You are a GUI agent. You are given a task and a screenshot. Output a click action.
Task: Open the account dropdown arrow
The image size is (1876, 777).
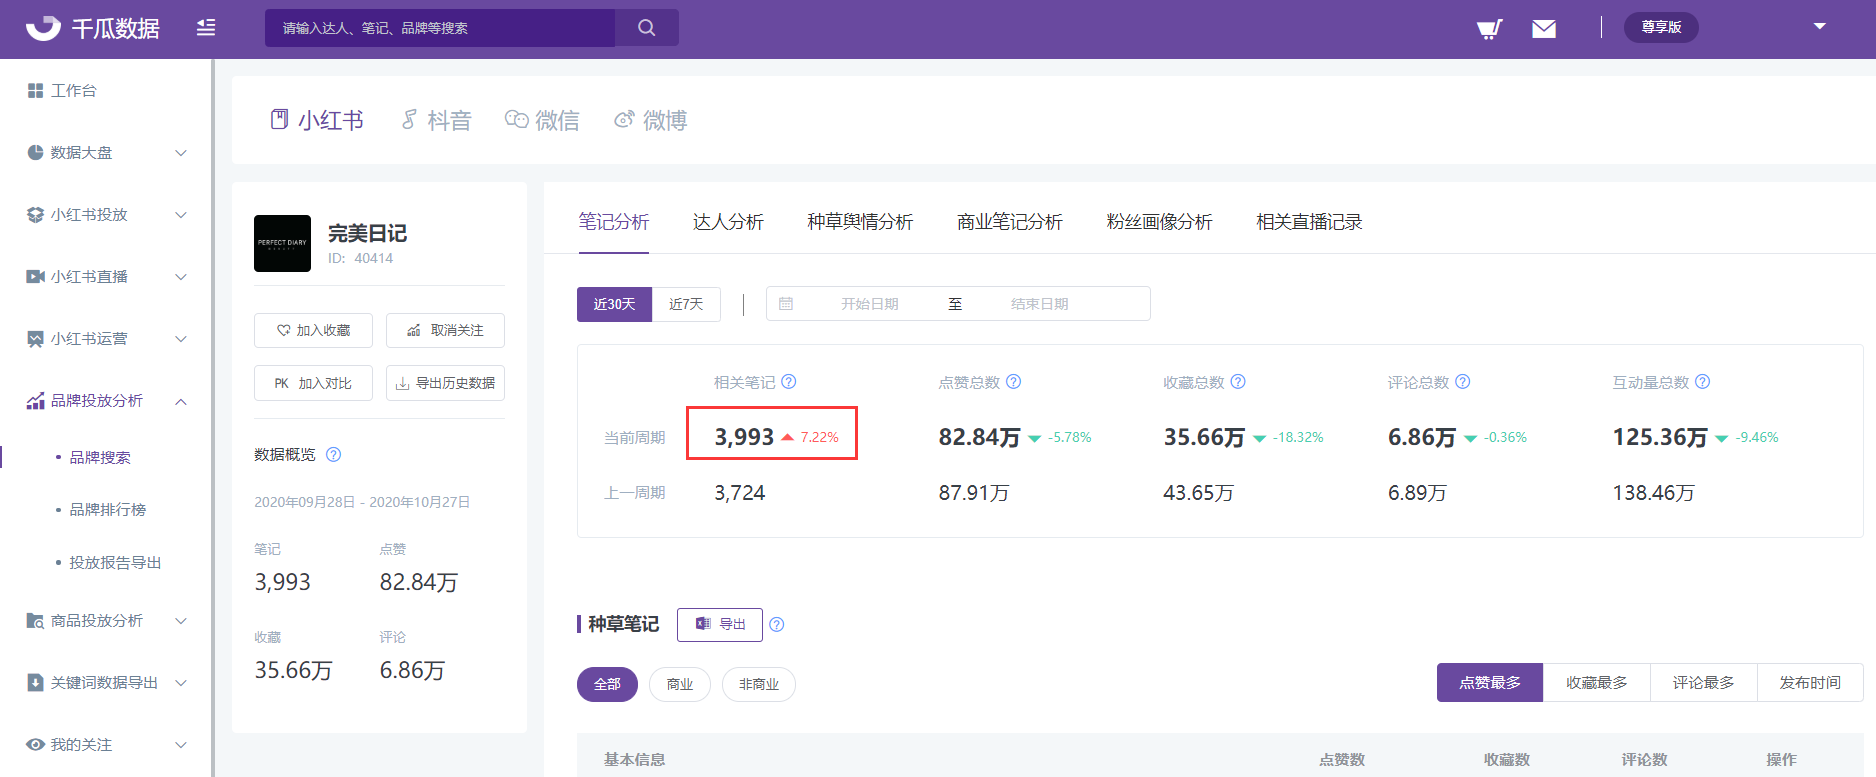(x=1820, y=26)
